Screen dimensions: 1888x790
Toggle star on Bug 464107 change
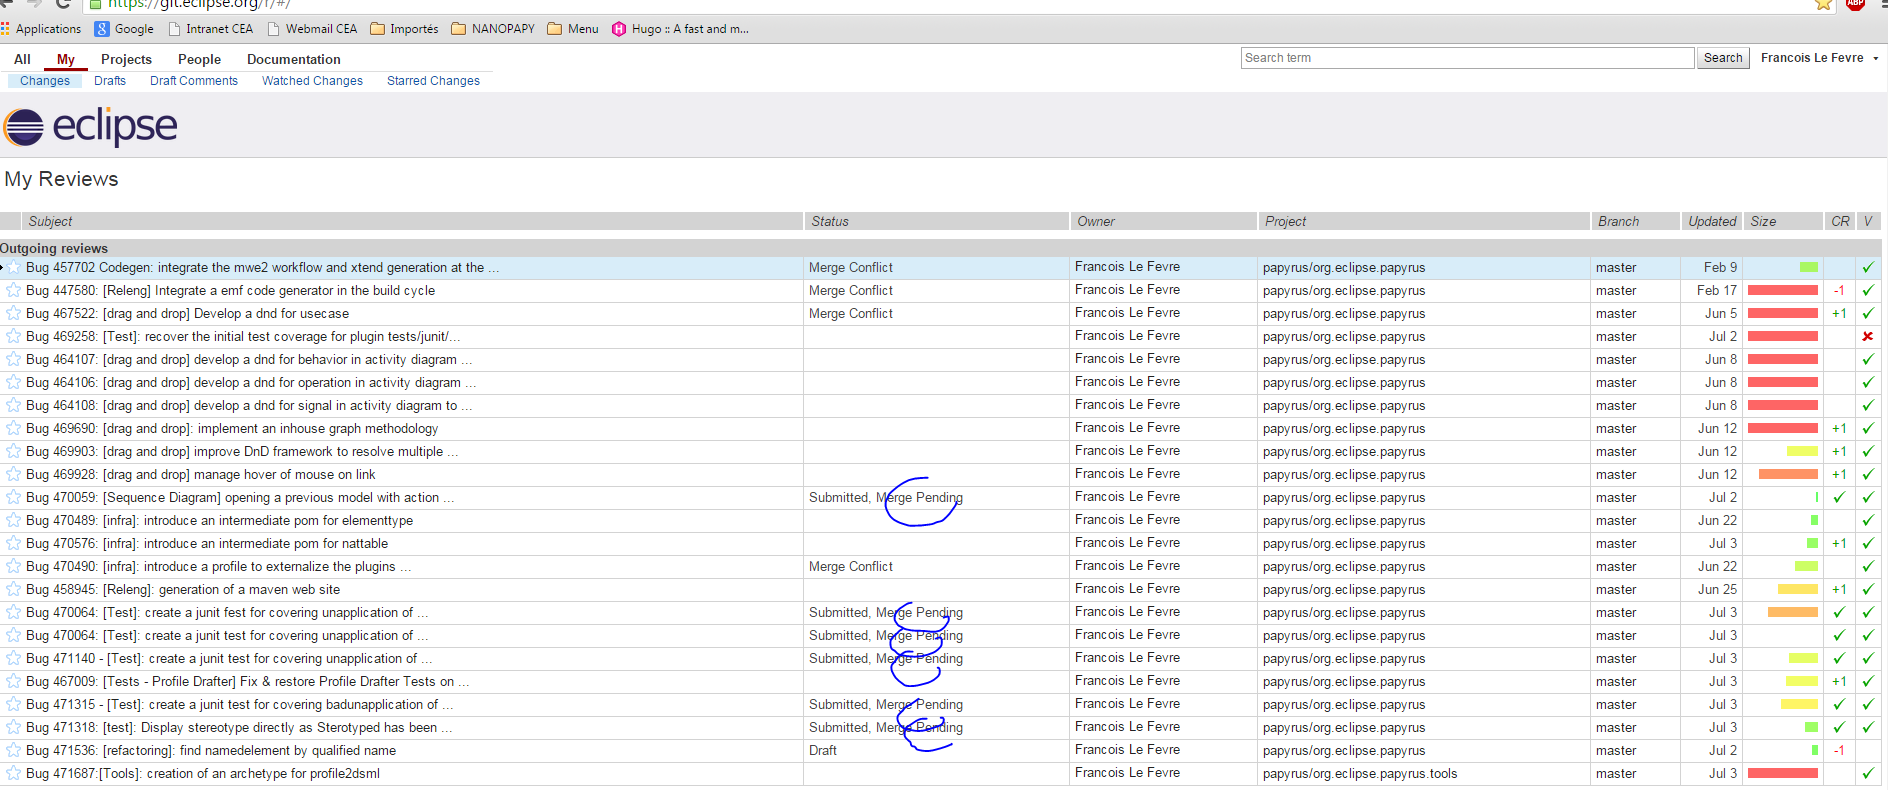pyautogui.click(x=13, y=359)
